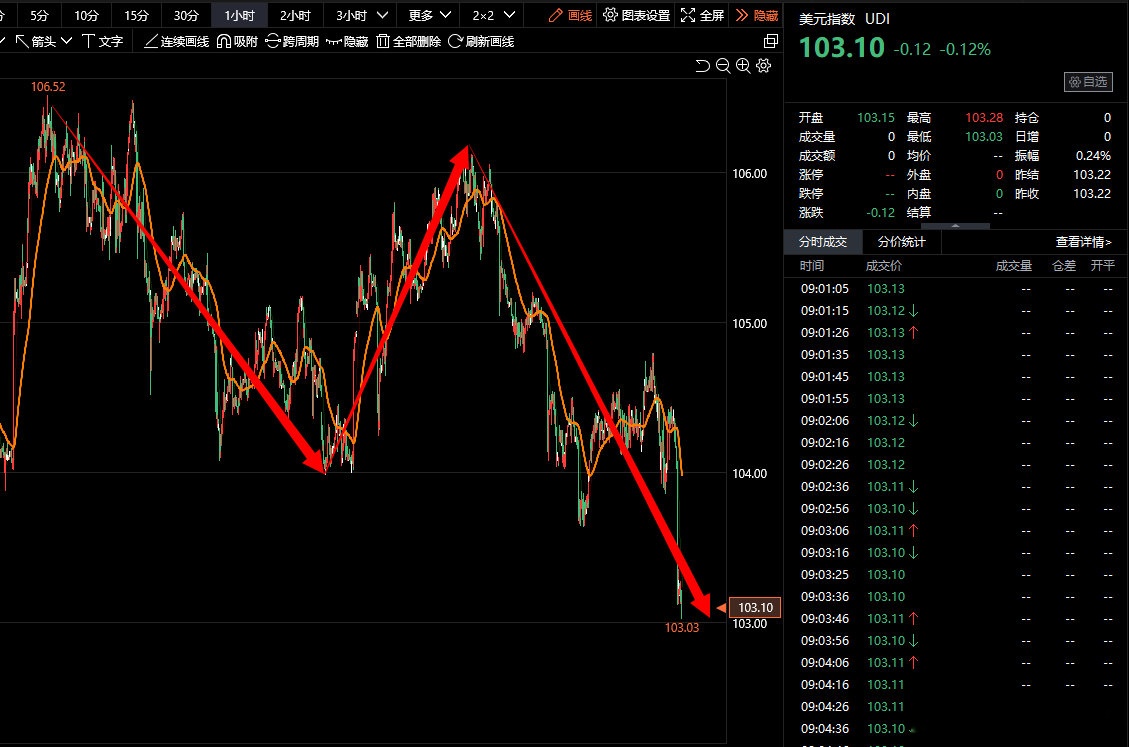Screen dimensions: 1129x747
Task: Click the undo icon above the chart
Action: coord(702,66)
